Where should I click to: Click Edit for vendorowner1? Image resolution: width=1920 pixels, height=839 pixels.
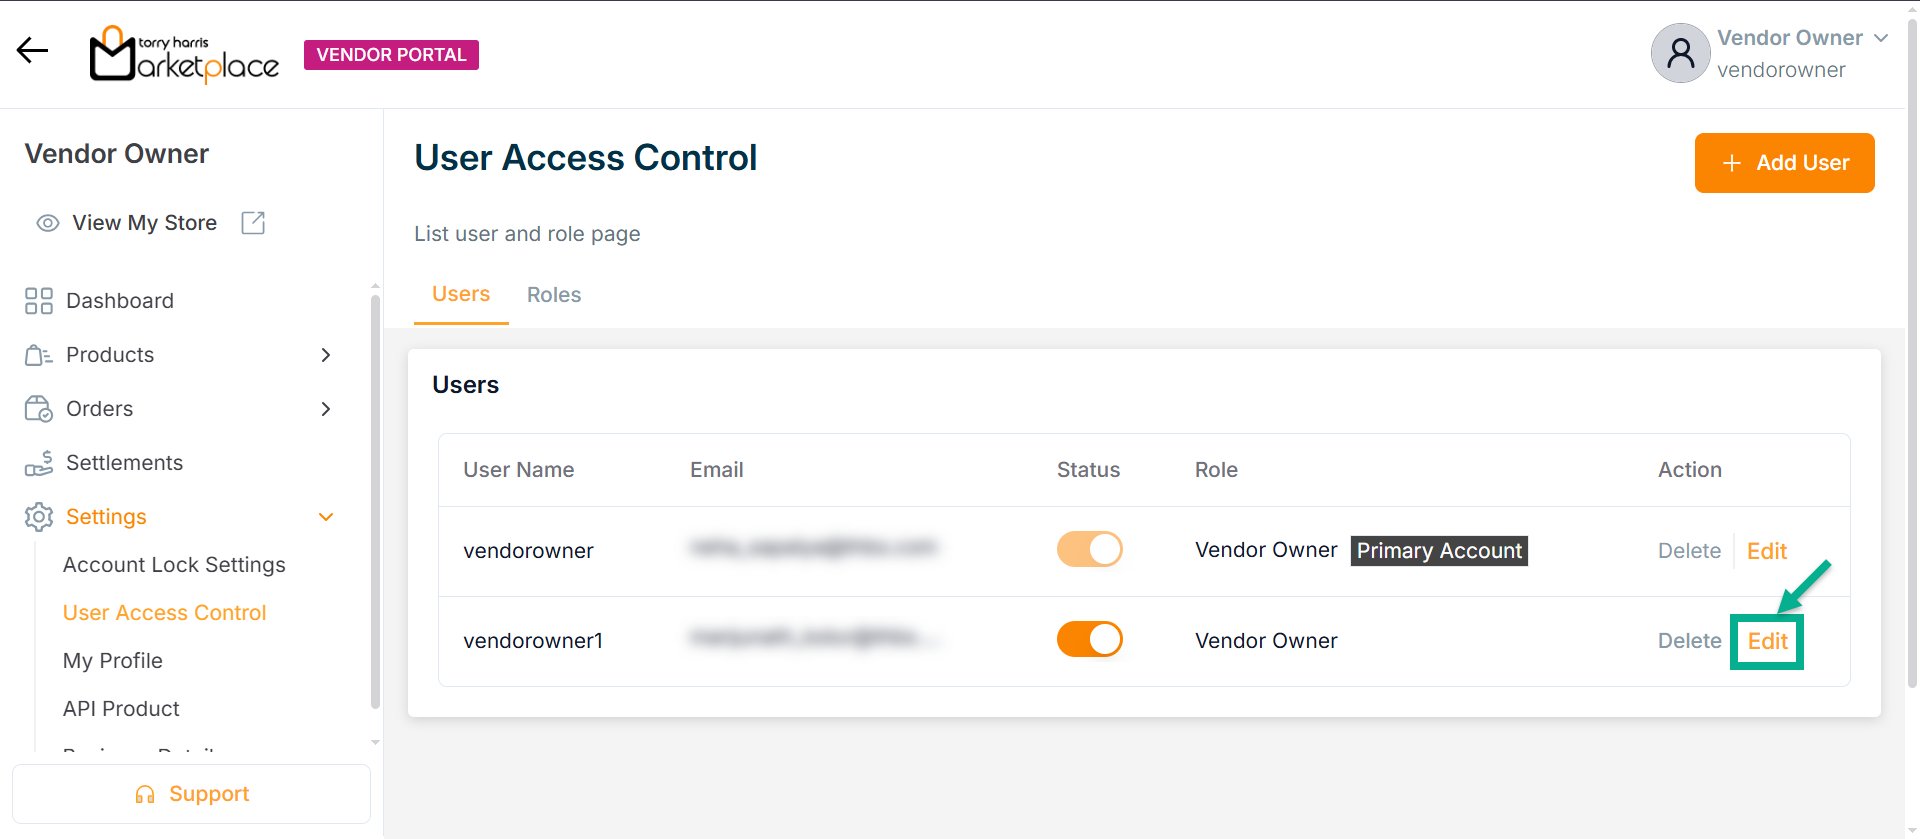click(x=1767, y=641)
